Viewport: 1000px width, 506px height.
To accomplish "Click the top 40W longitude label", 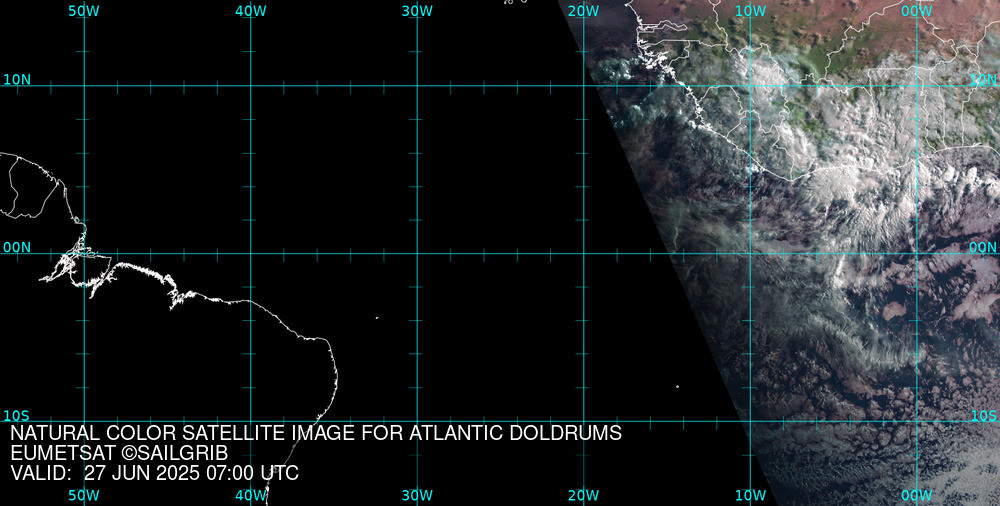I will 251,11.
